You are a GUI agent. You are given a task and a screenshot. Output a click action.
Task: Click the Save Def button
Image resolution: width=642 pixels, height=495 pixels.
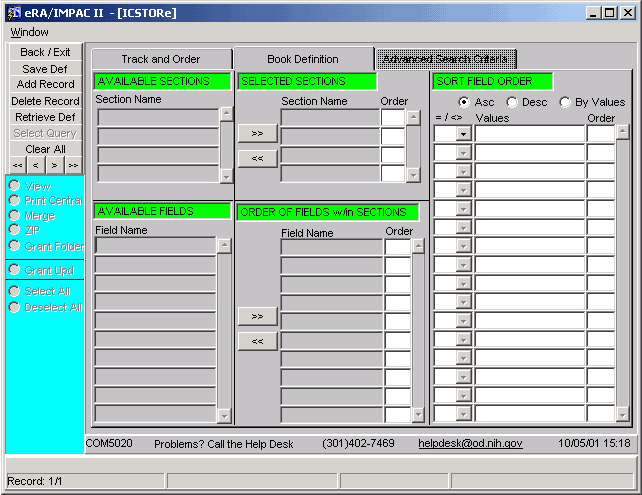(x=45, y=69)
